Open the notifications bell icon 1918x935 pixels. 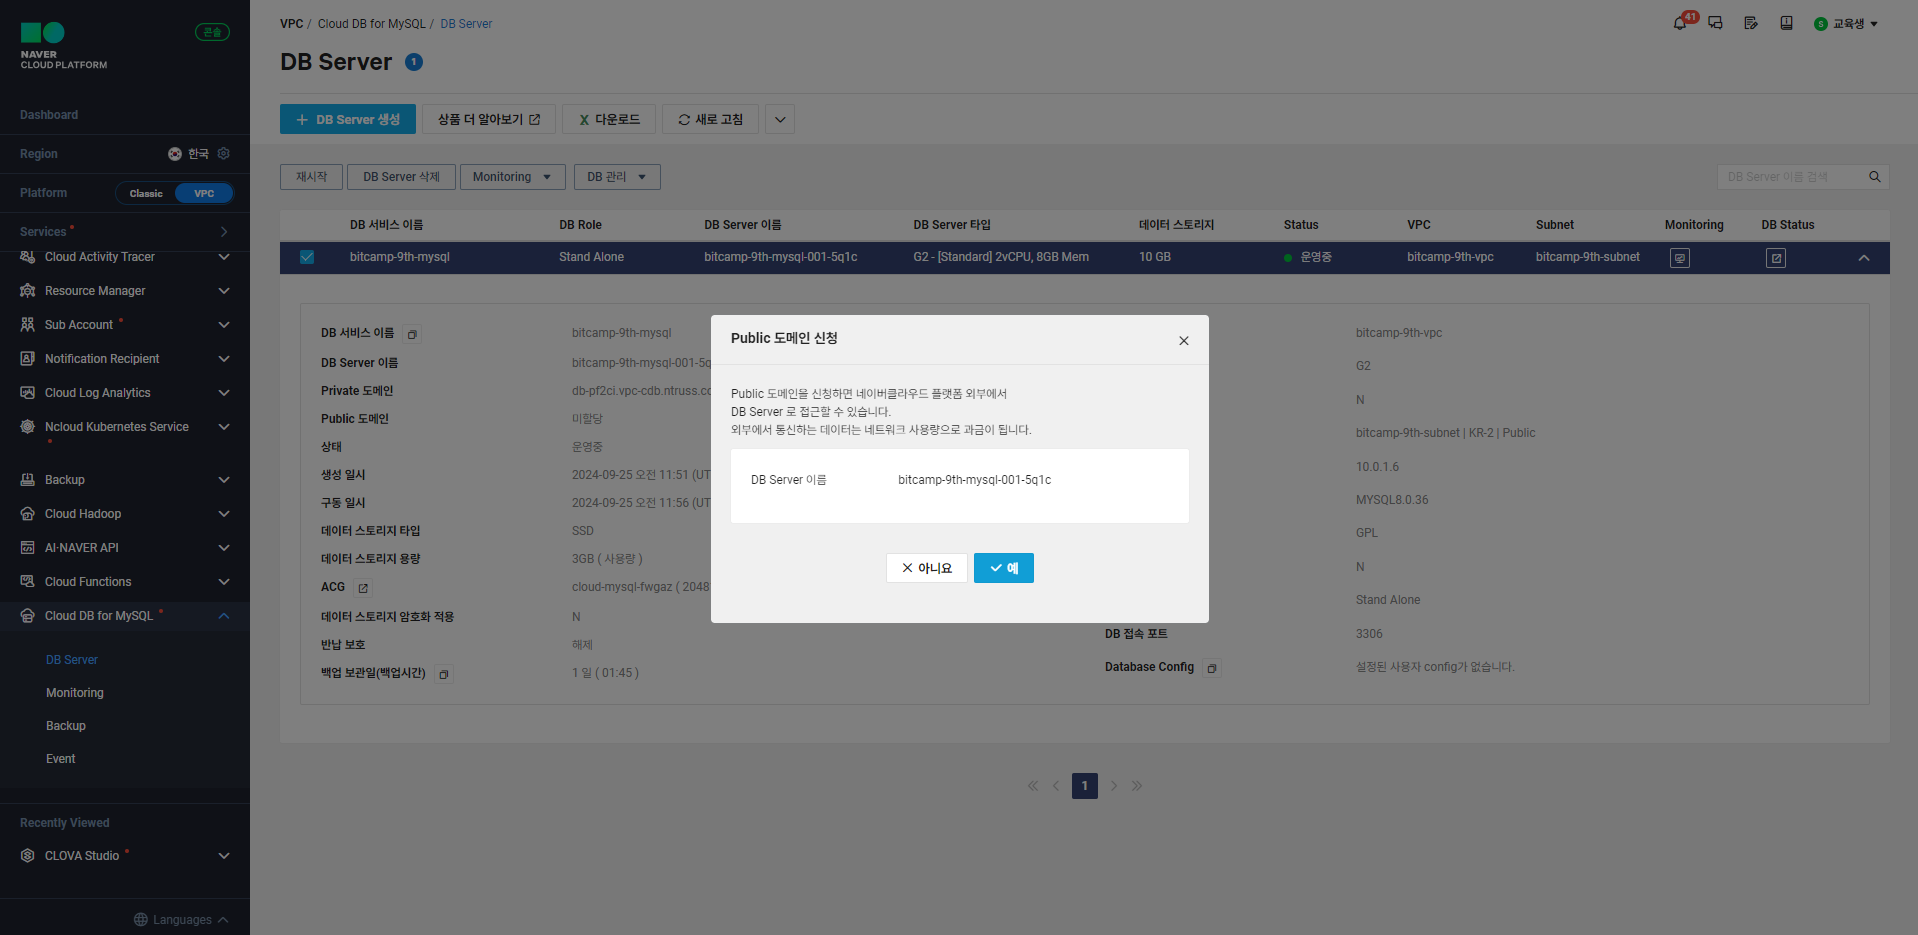1680,23
